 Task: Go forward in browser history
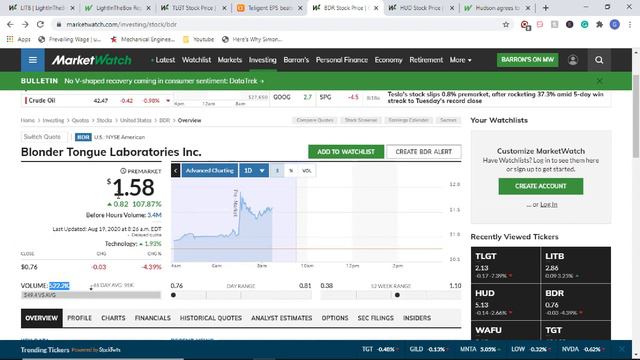coord(25,24)
